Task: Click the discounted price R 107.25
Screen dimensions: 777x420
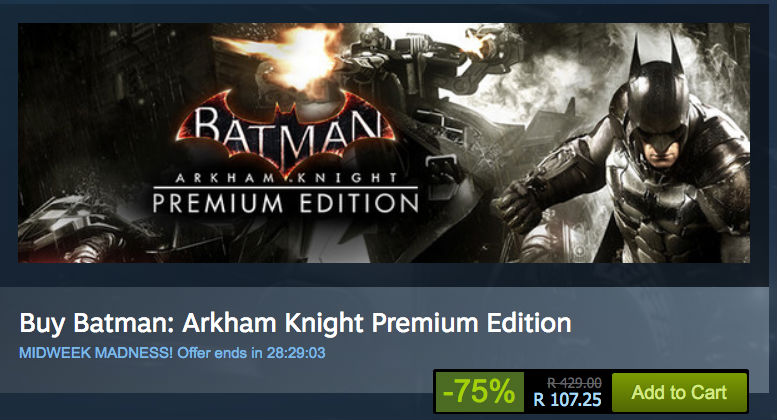Action: (x=567, y=399)
